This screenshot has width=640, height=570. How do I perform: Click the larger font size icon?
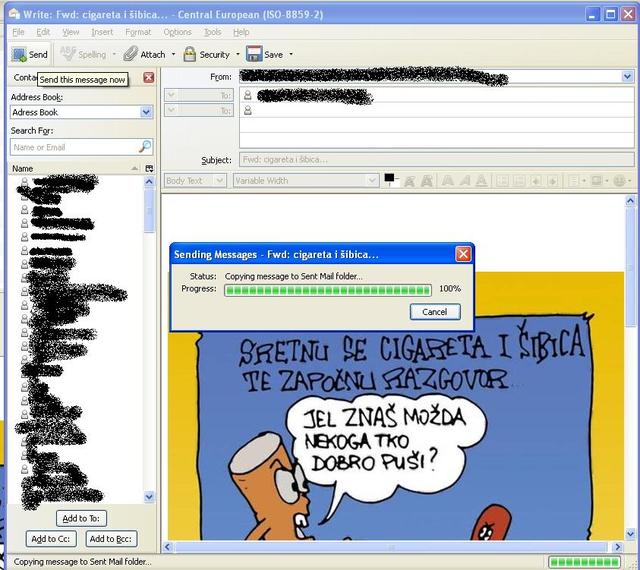point(427,180)
